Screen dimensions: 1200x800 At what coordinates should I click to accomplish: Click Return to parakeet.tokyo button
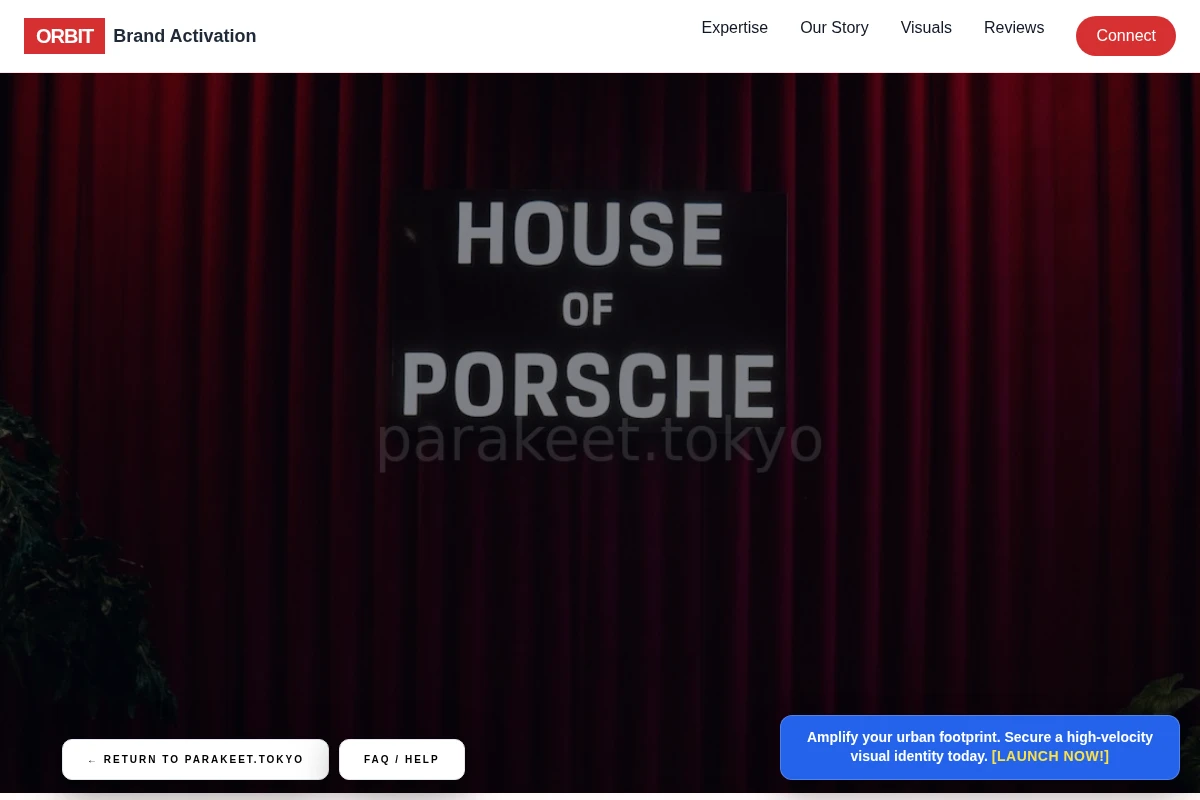point(195,759)
